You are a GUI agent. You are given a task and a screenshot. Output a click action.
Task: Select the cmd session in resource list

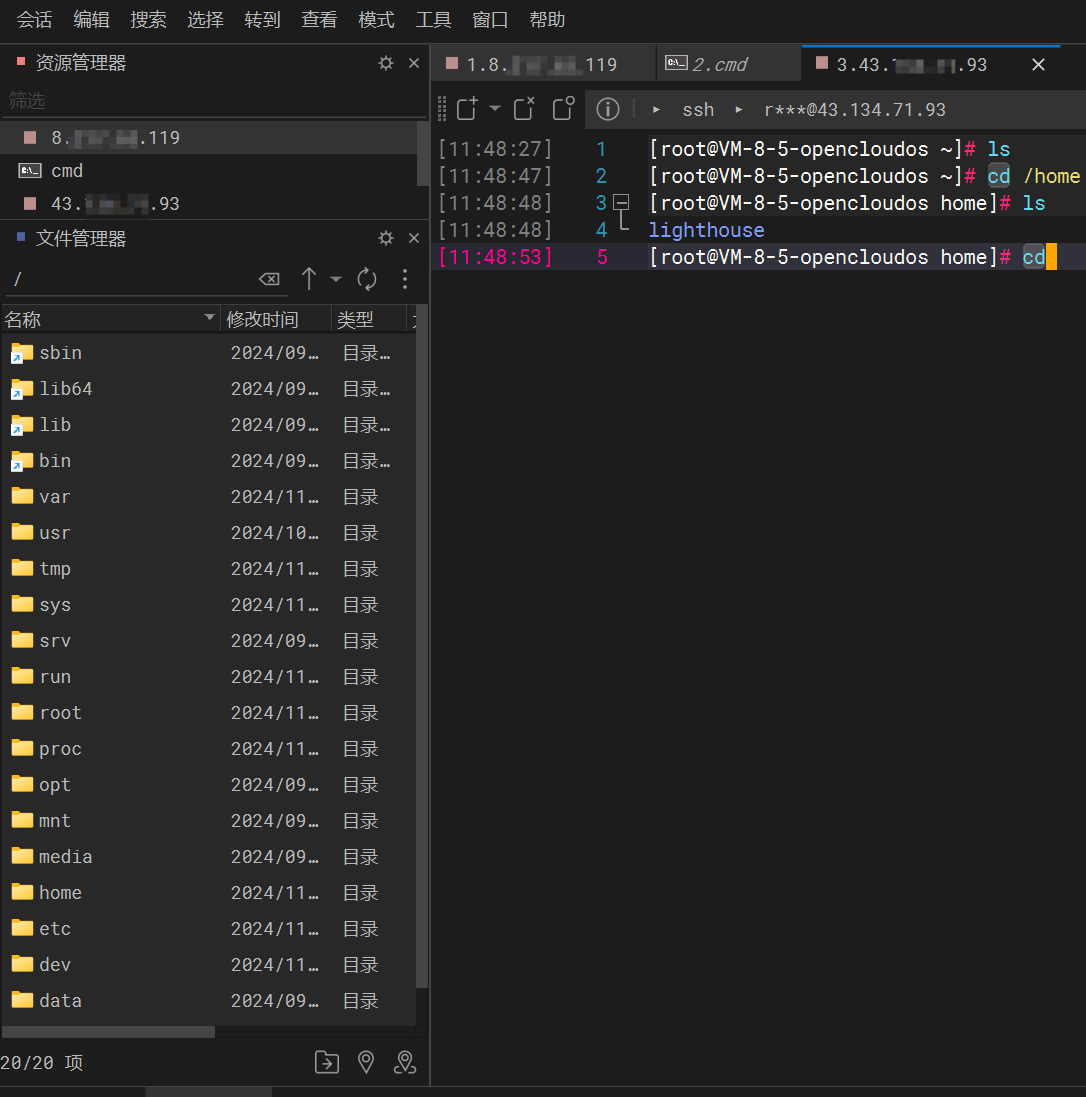click(209, 171)
